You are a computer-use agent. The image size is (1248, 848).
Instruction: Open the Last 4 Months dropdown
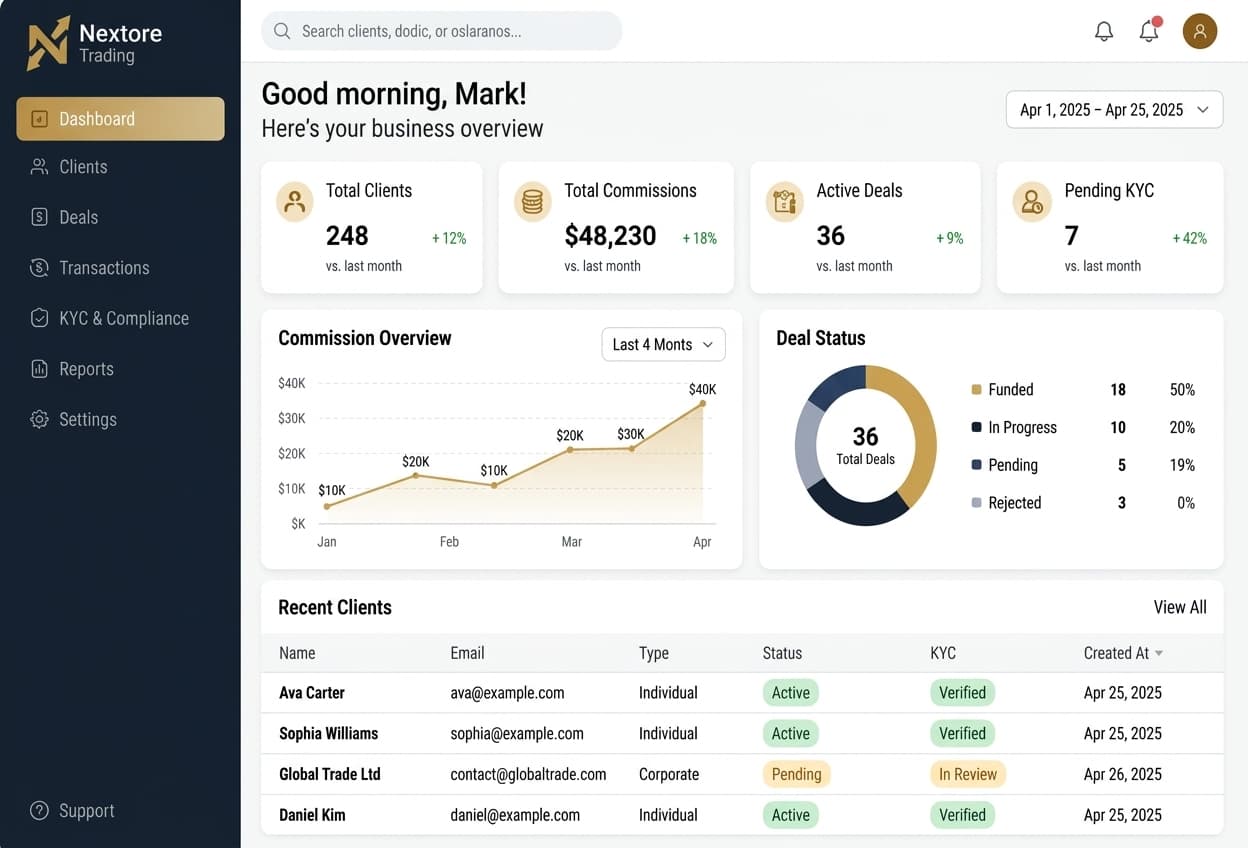[x=663, y=344]
